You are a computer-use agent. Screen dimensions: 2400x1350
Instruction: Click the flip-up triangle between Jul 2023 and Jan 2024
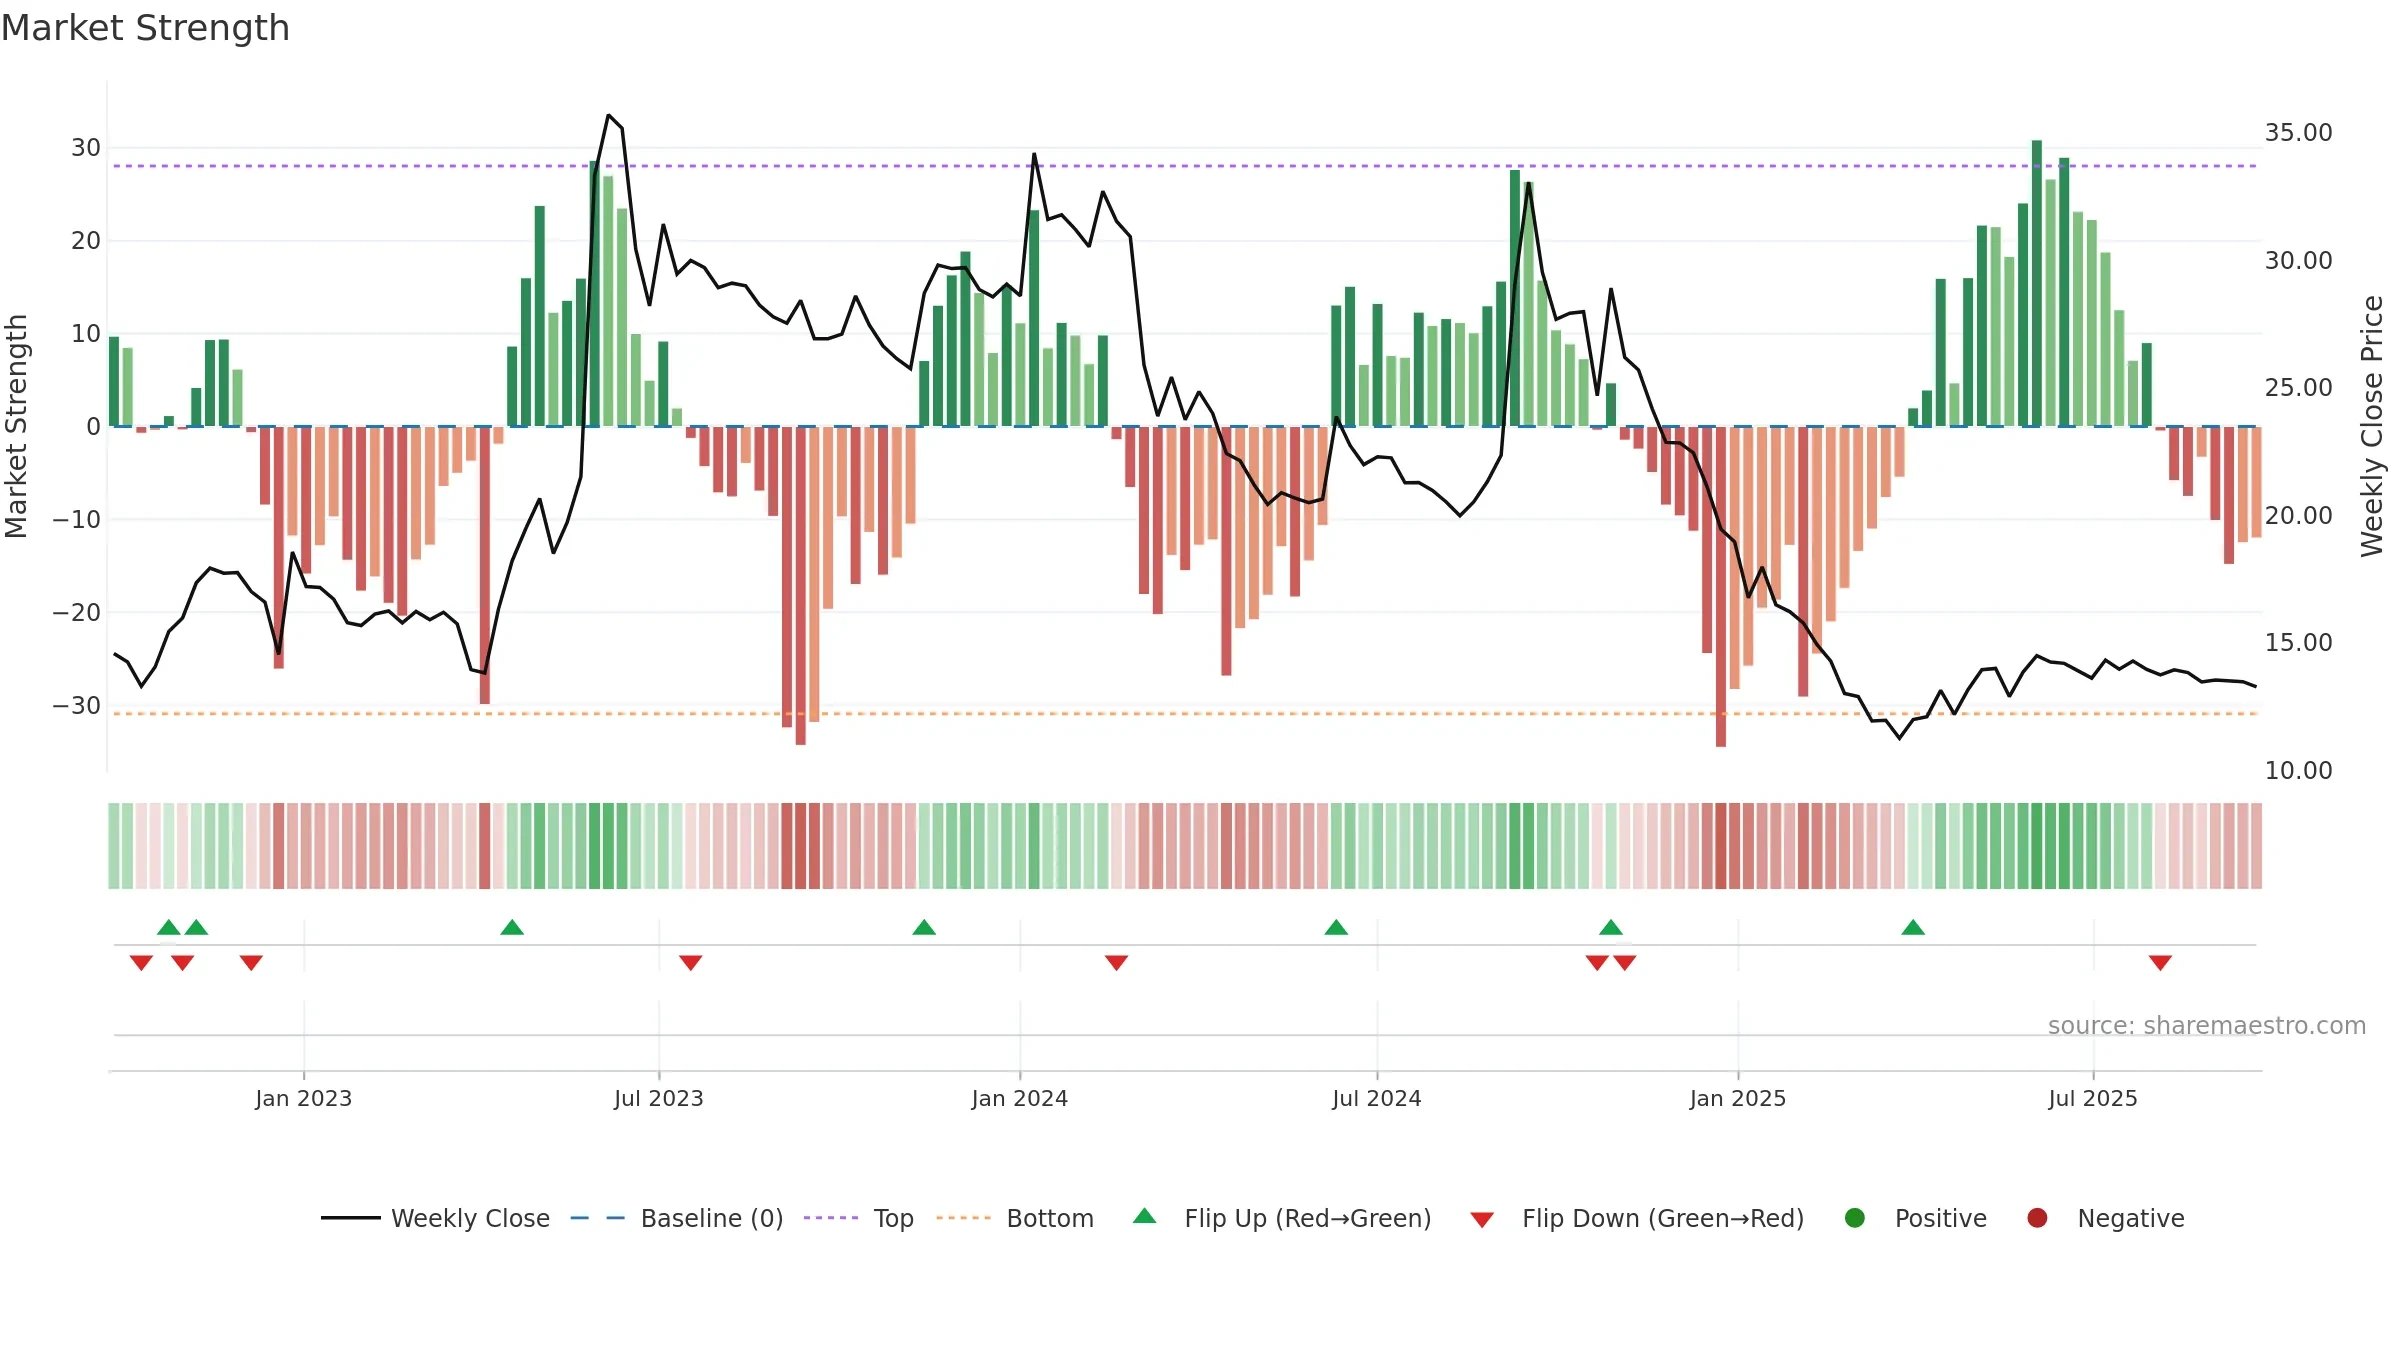click(x=924, y=927)
